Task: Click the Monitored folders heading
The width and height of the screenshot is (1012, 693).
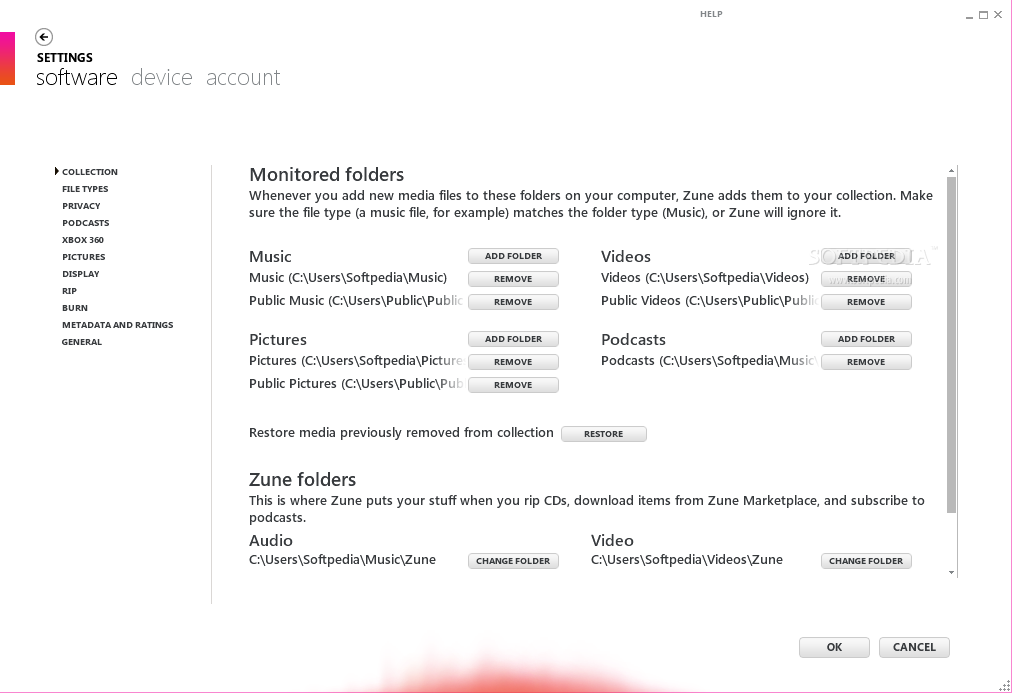Action: (x=327, y=175)
